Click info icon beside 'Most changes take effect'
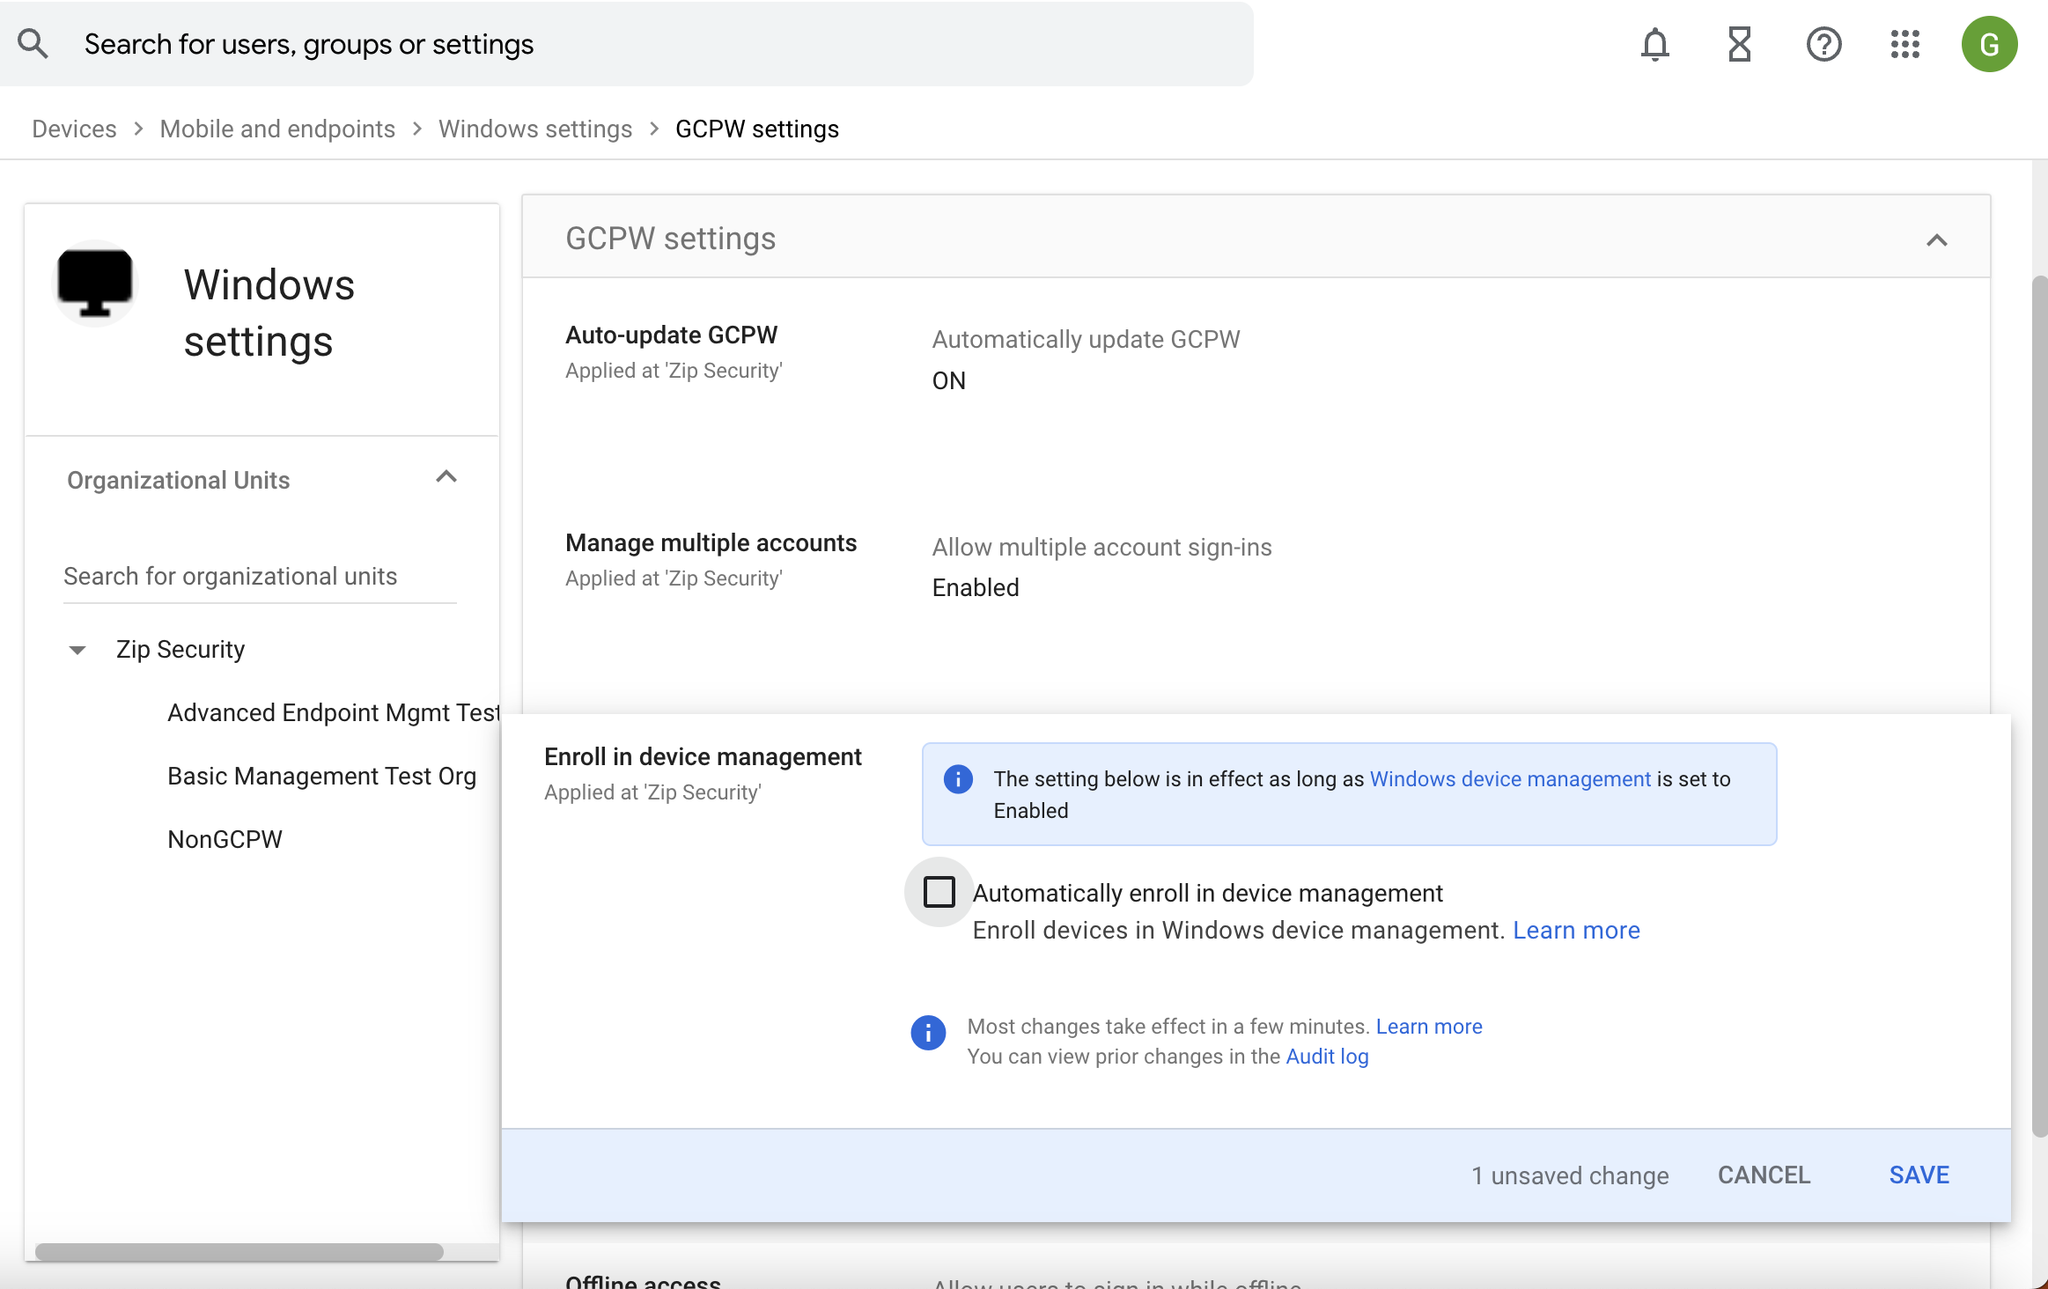 coord(928,1032)
